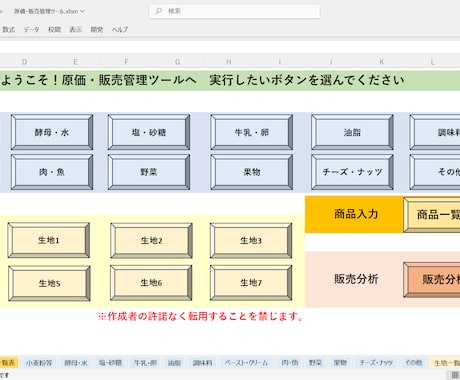Switch to the 酵母・水 sheet tab
Viewport: 460px width, 380px height.
[x=76, y=363]
